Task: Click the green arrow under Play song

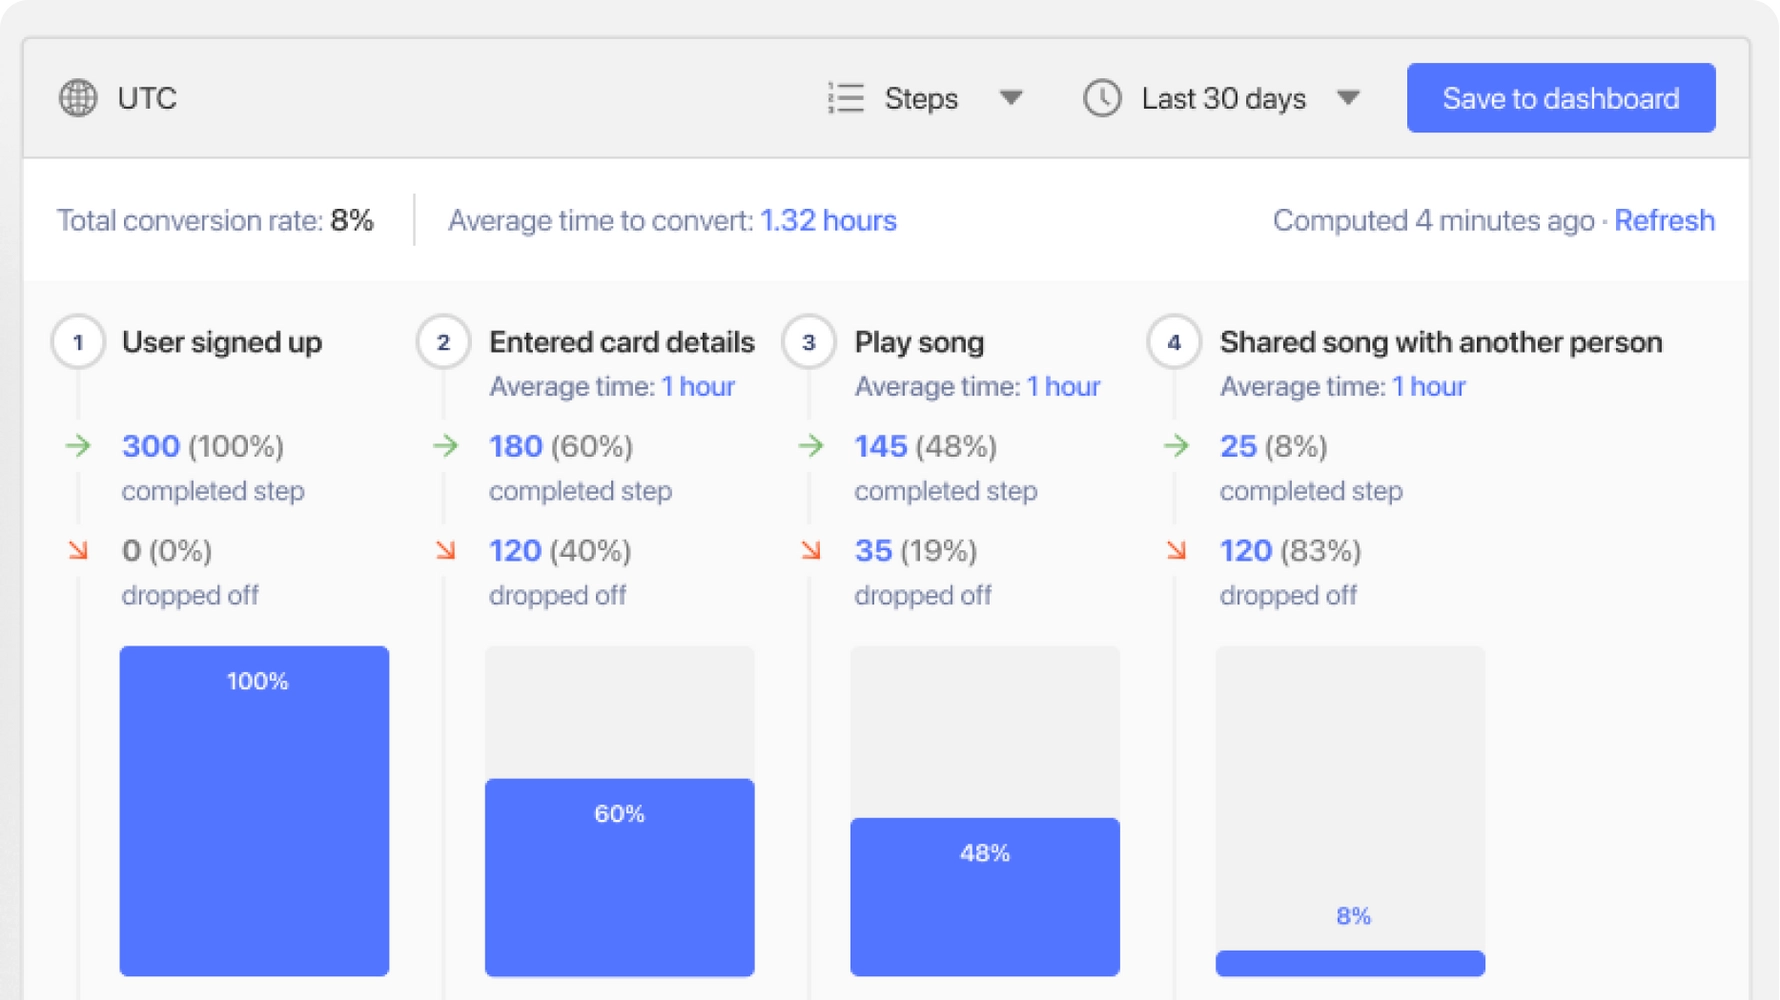Action: tap(811, 447)
